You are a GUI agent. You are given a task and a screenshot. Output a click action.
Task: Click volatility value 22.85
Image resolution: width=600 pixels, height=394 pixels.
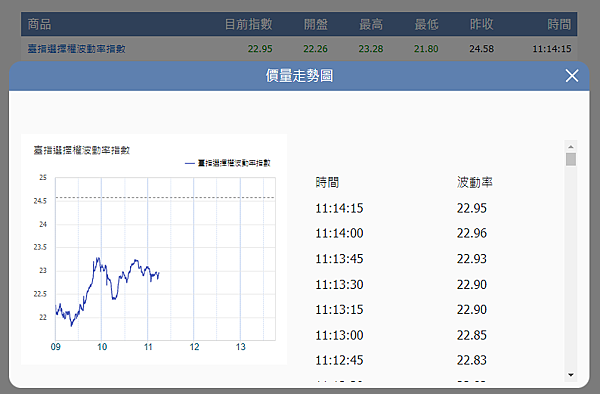(471, 335)
